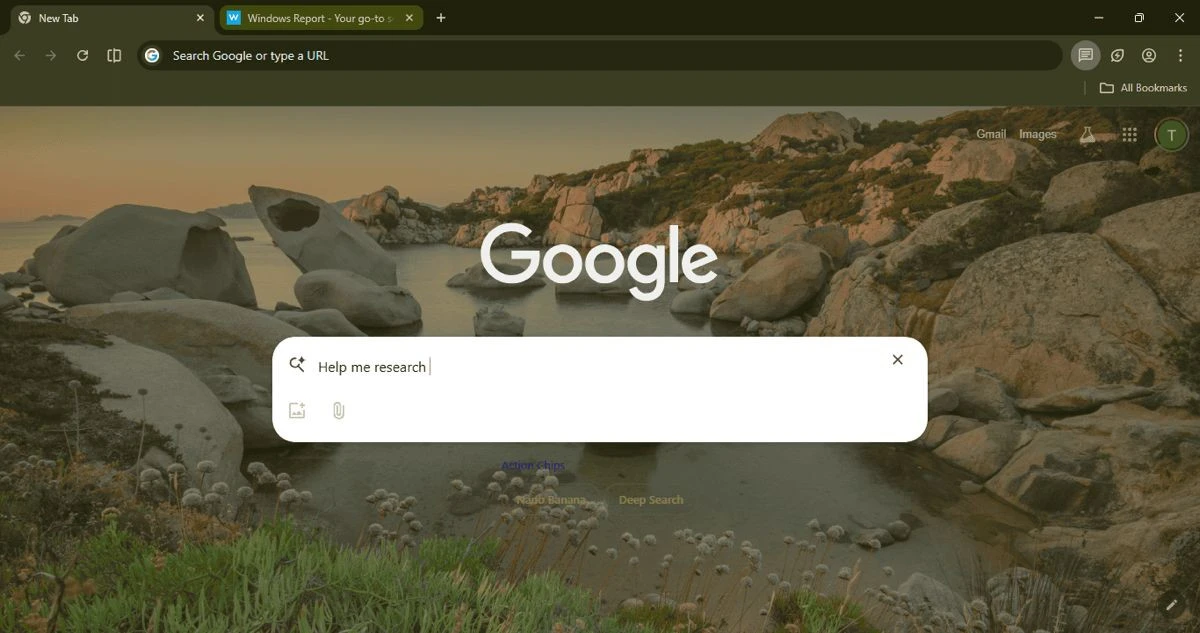
Task: Reload the current page
Action: coord(83,55)
